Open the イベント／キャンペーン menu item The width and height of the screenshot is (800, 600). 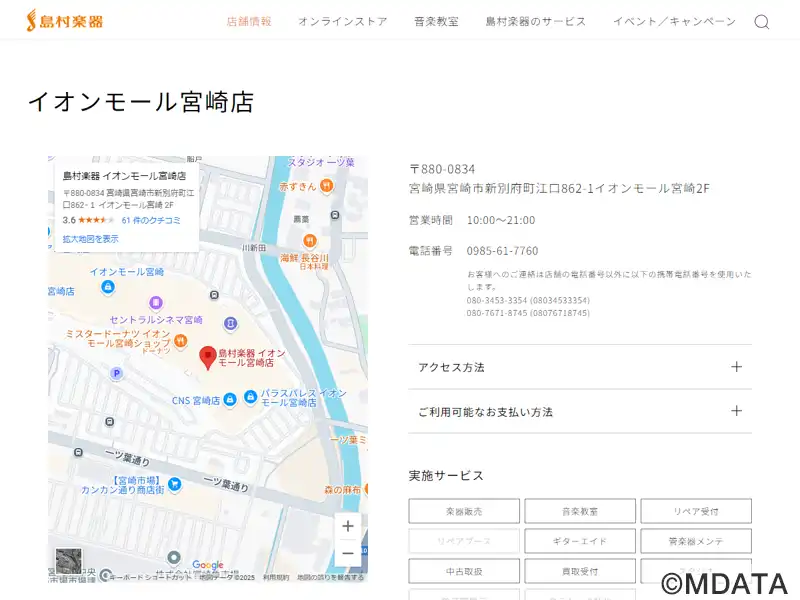tap(674, 21)
